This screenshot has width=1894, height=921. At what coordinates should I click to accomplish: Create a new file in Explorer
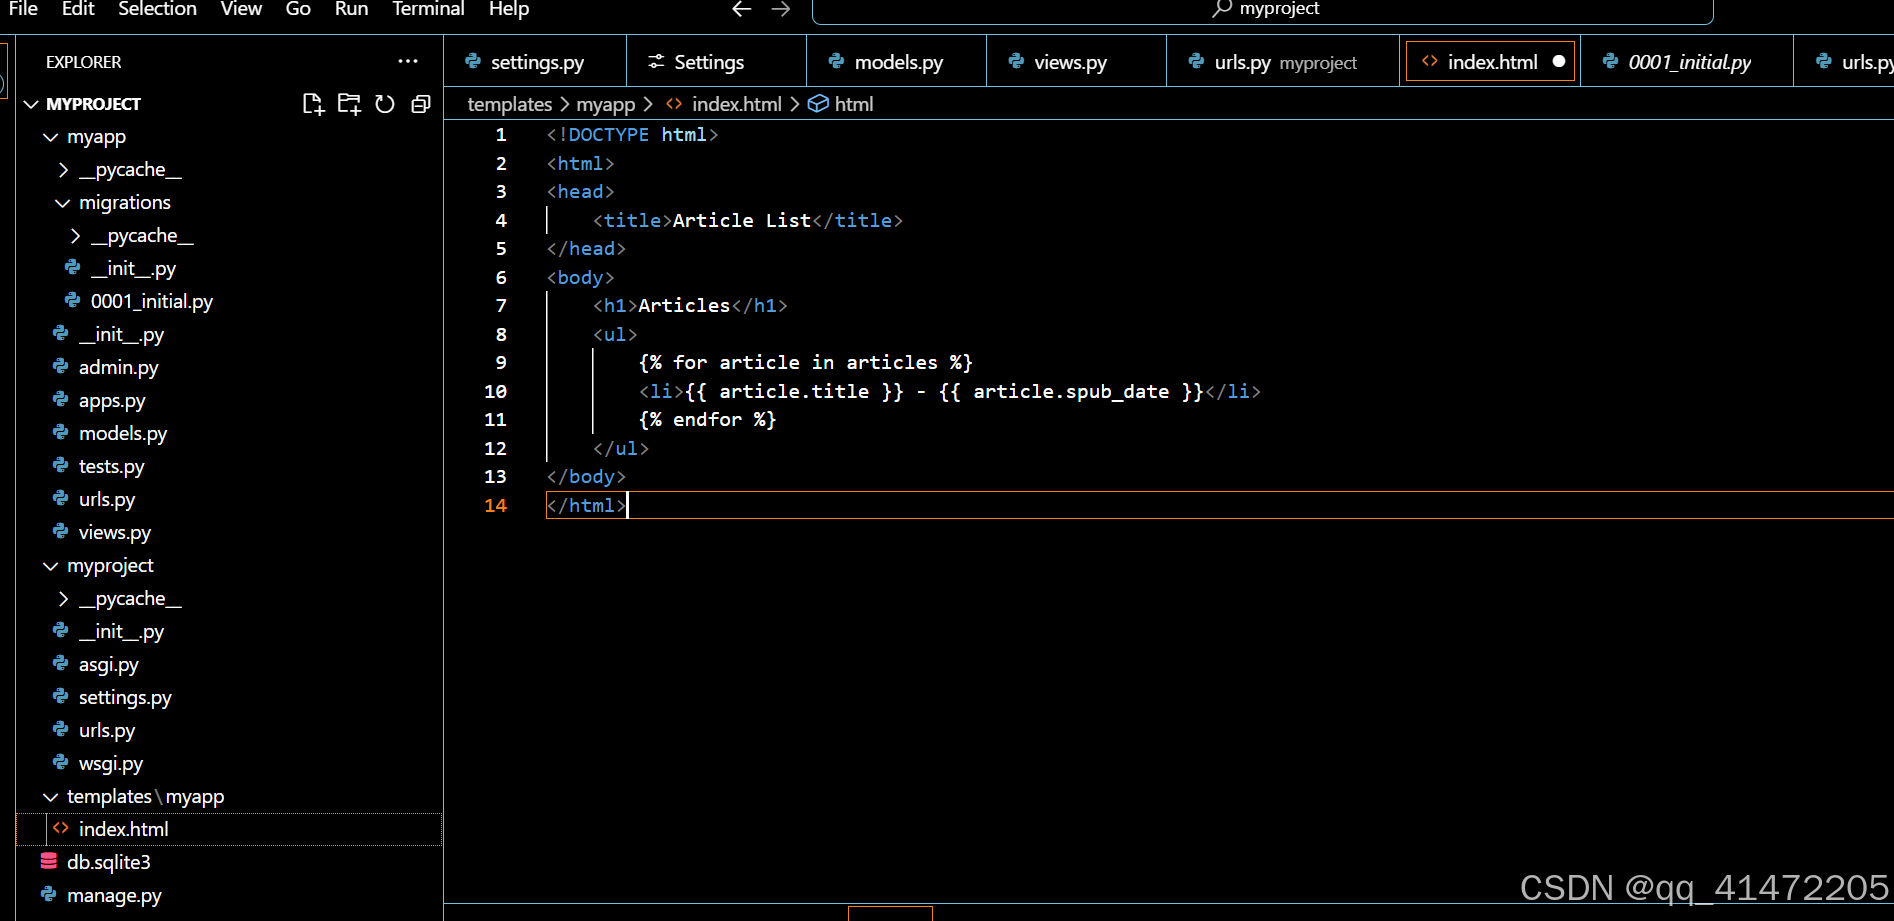tap(313, 103)
